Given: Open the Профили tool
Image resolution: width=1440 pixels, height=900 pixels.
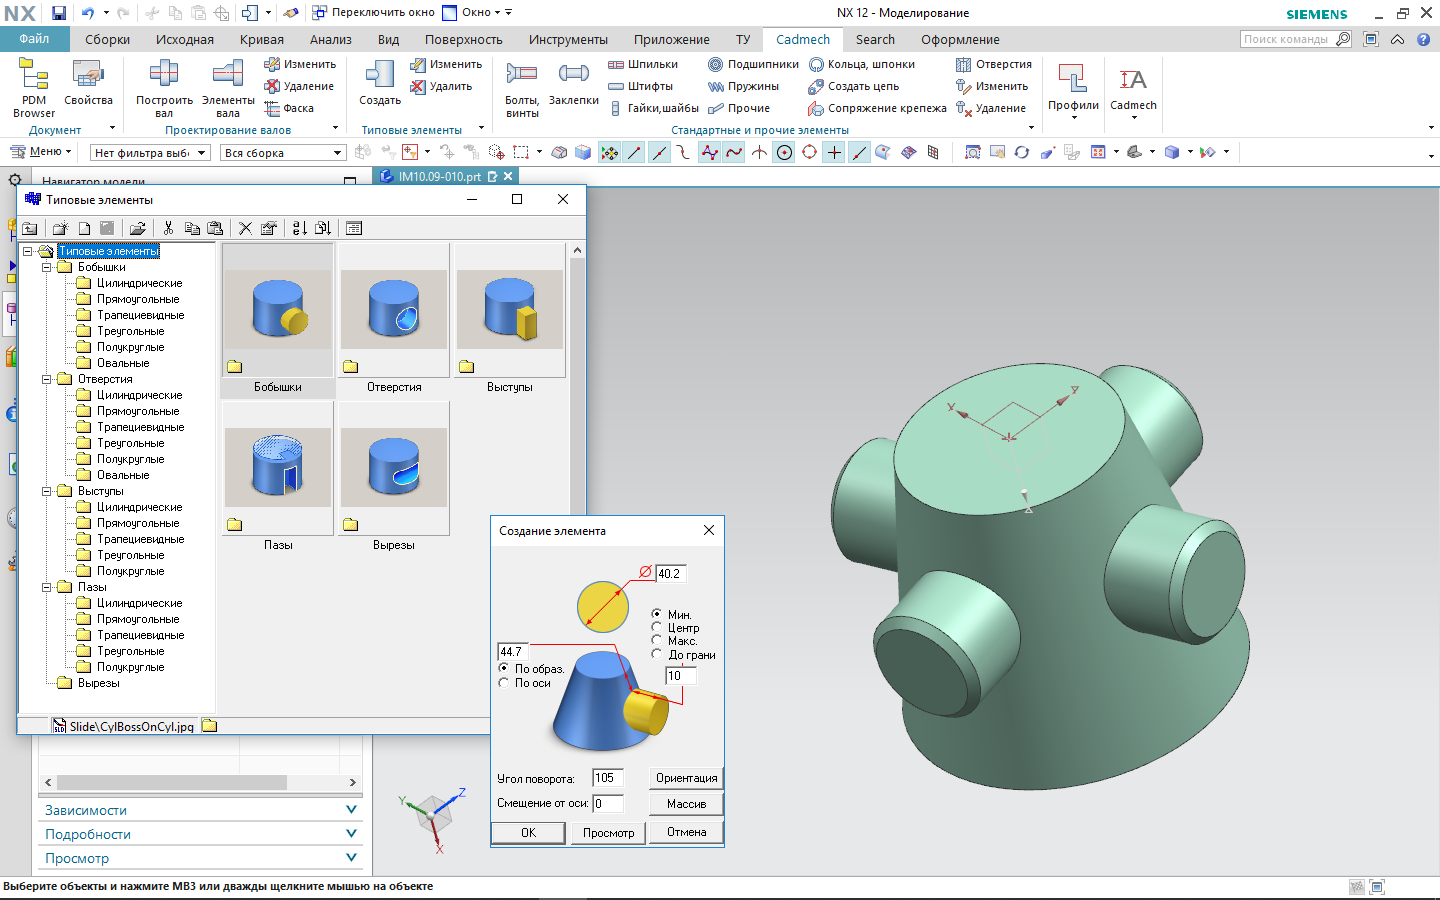Looking at the screenshot, I should [1073, 82].
